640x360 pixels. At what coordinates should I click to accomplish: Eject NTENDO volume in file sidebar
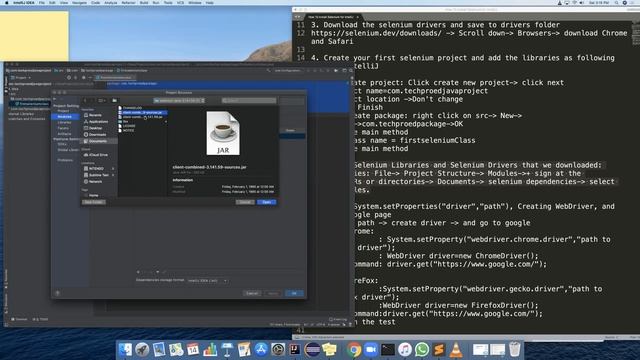pos(113,169)
